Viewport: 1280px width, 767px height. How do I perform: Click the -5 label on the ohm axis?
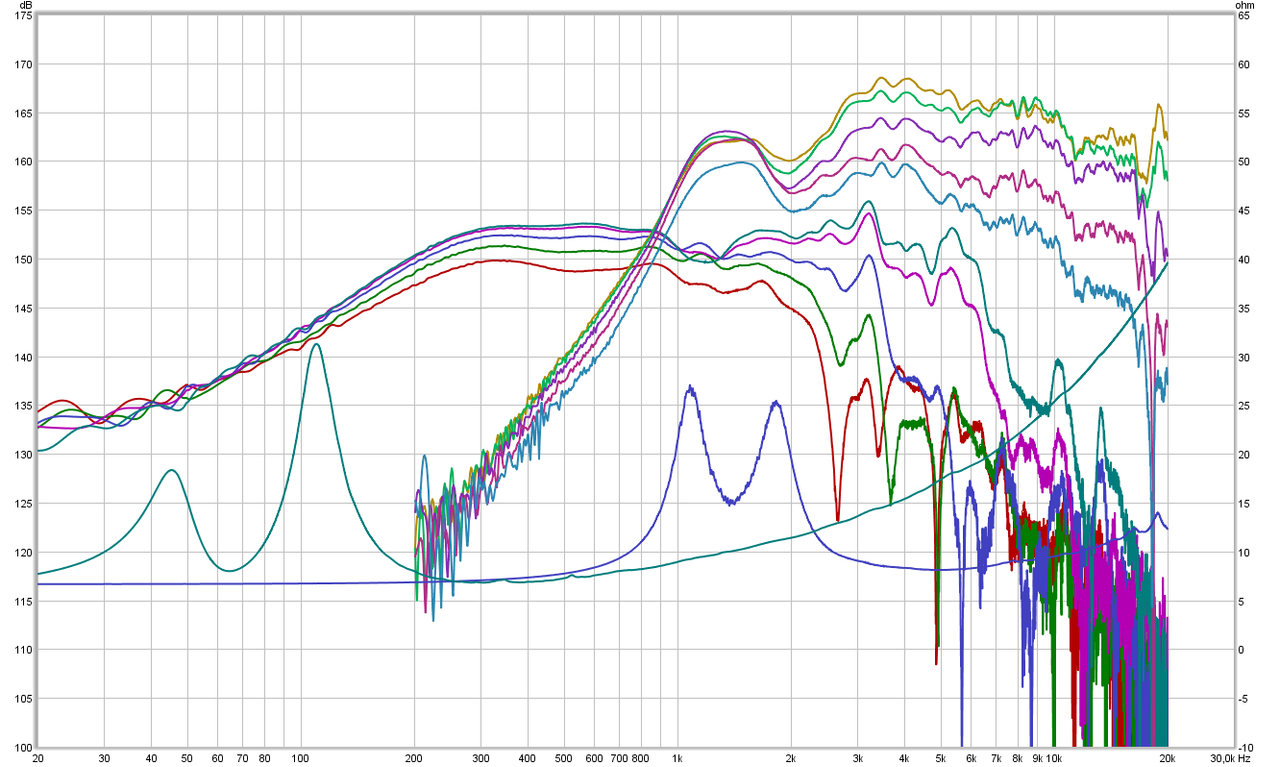1245,699
